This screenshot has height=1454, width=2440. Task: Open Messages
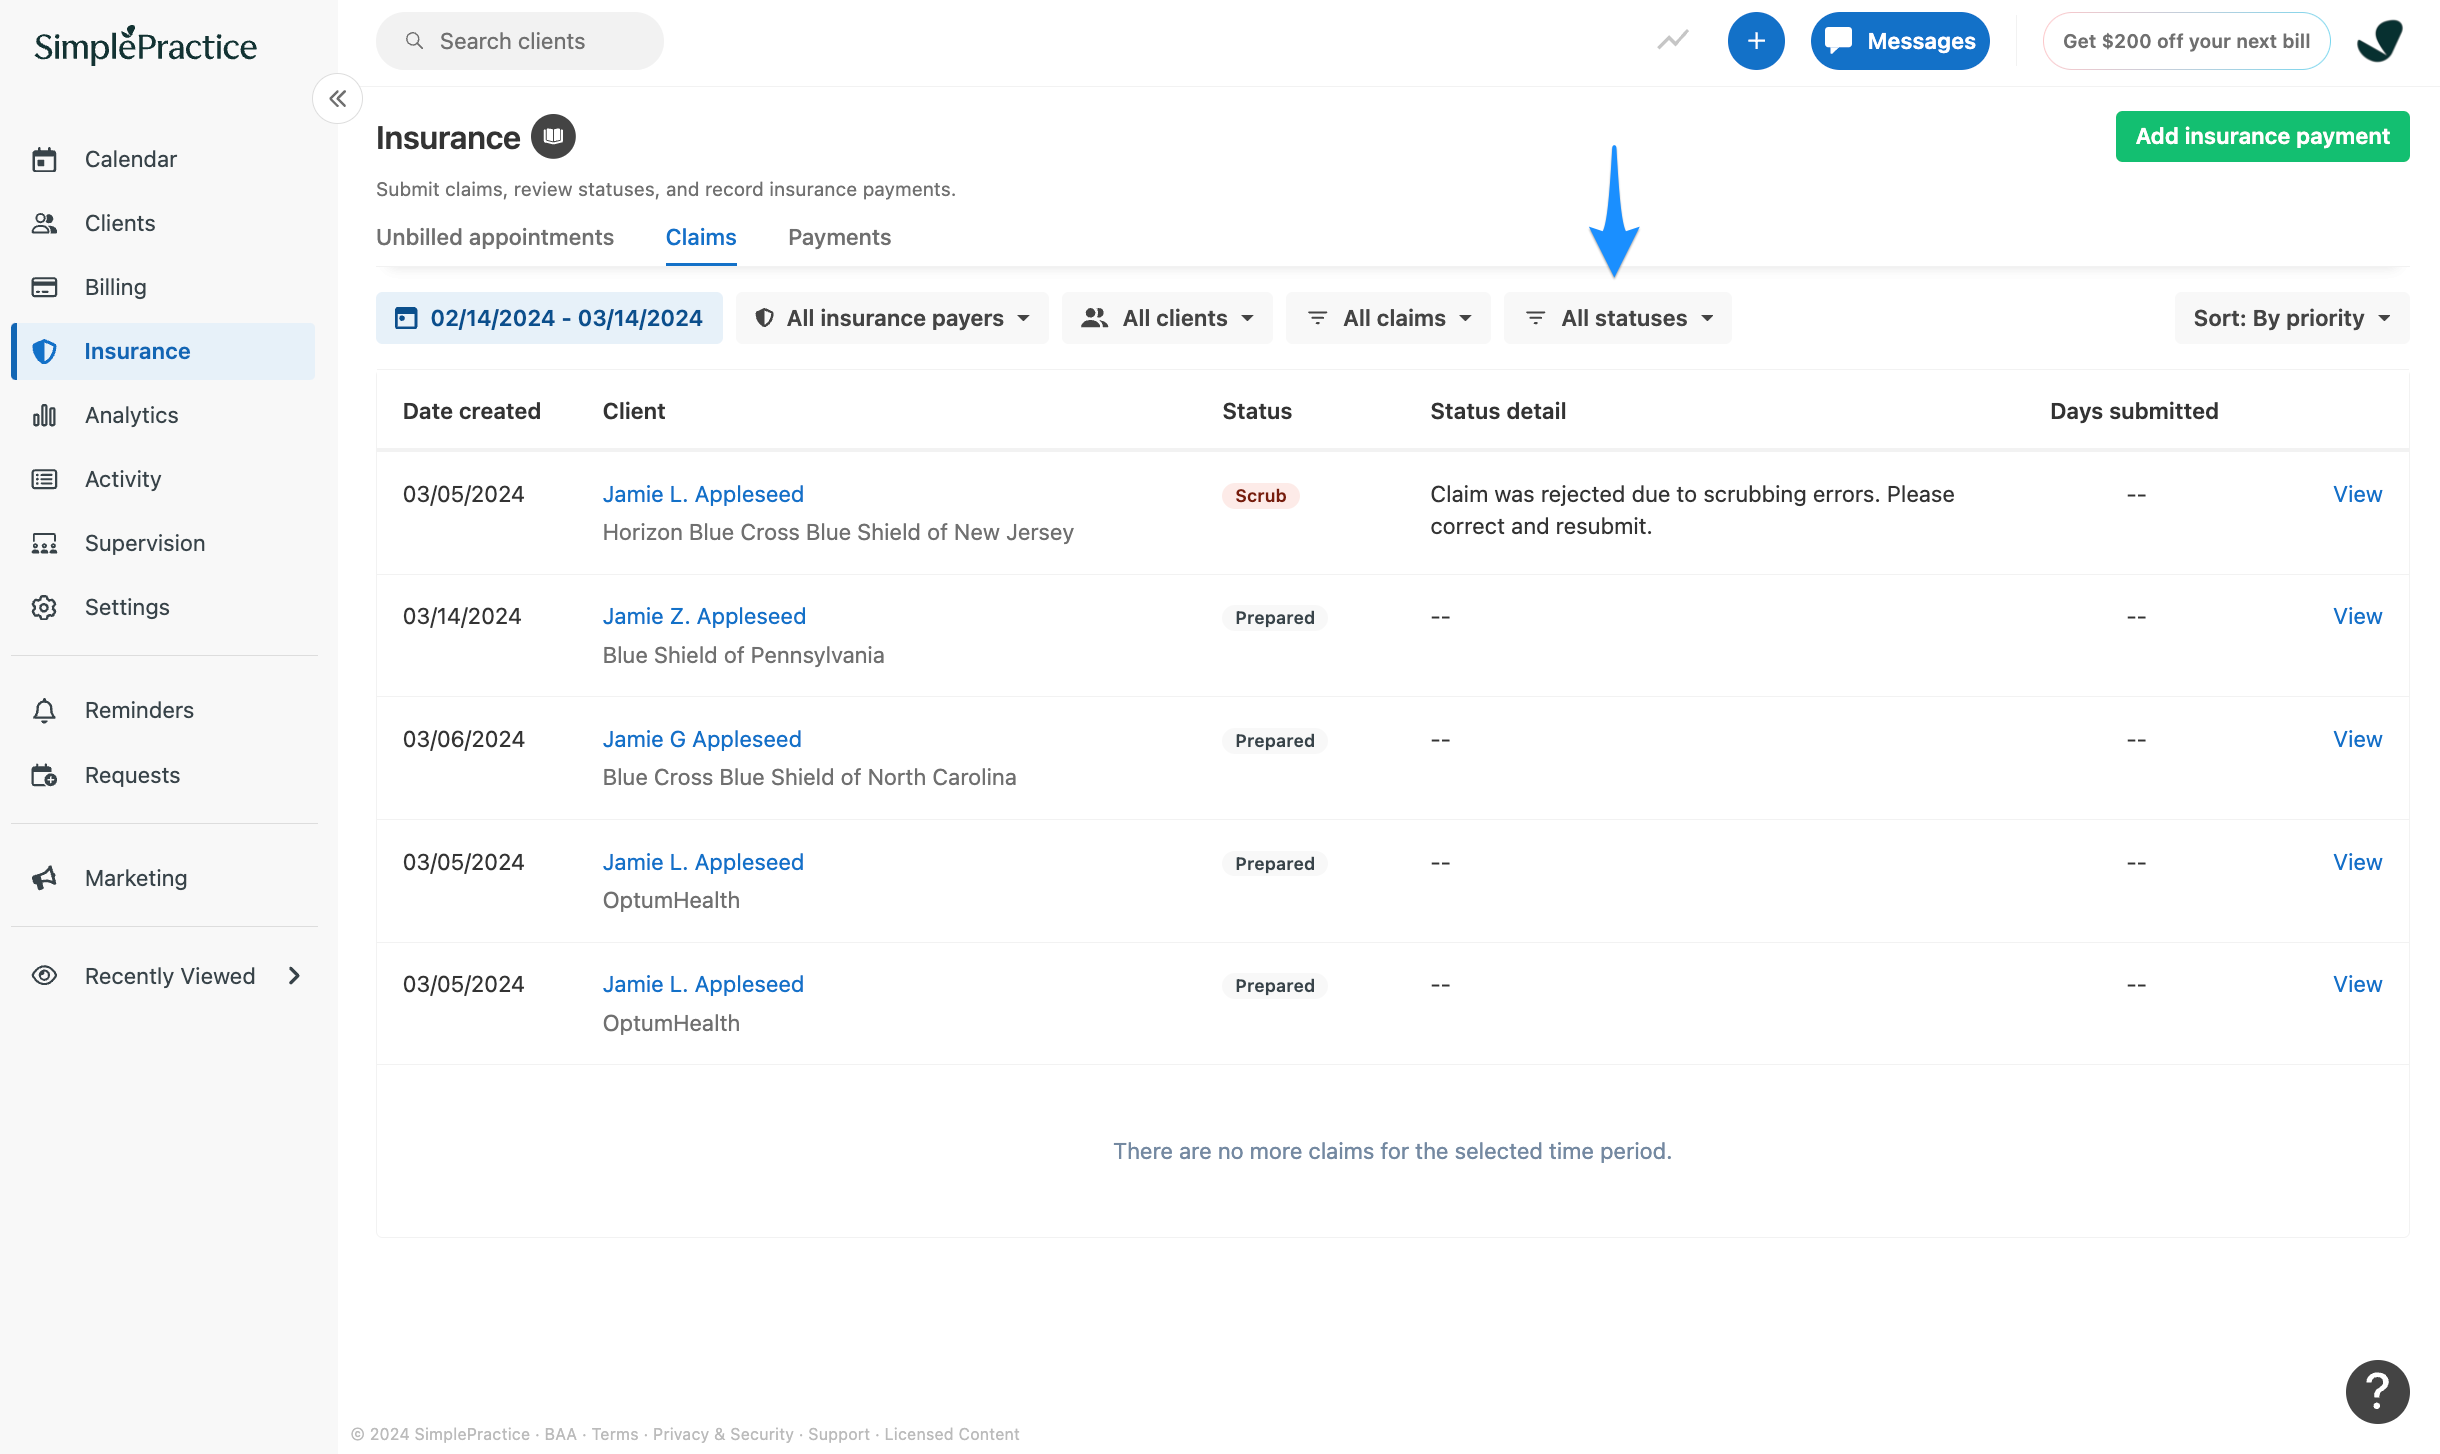point(1900,41)
